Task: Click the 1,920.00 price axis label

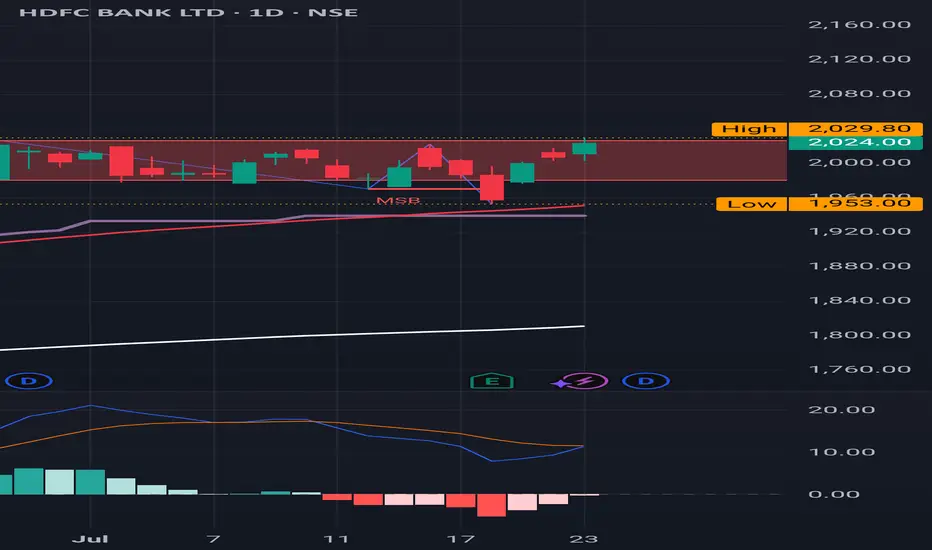Action: point(859,231)
